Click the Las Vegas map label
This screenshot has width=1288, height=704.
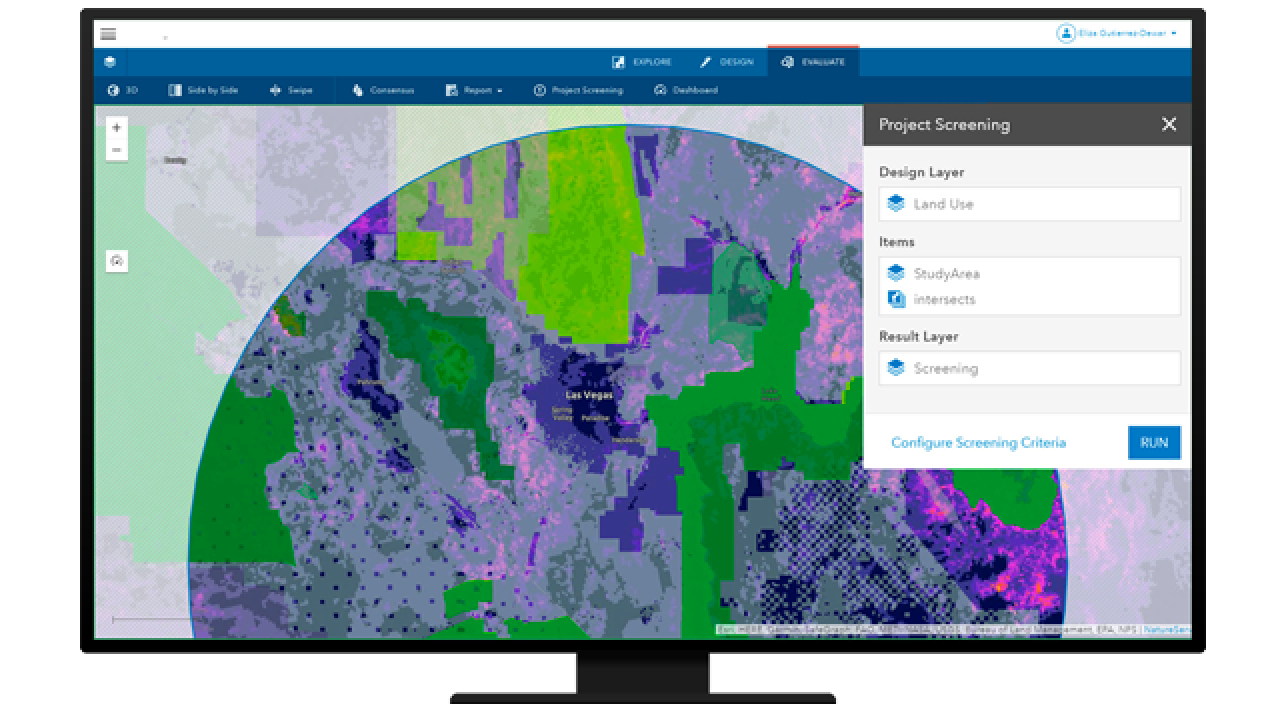[588, 394]
